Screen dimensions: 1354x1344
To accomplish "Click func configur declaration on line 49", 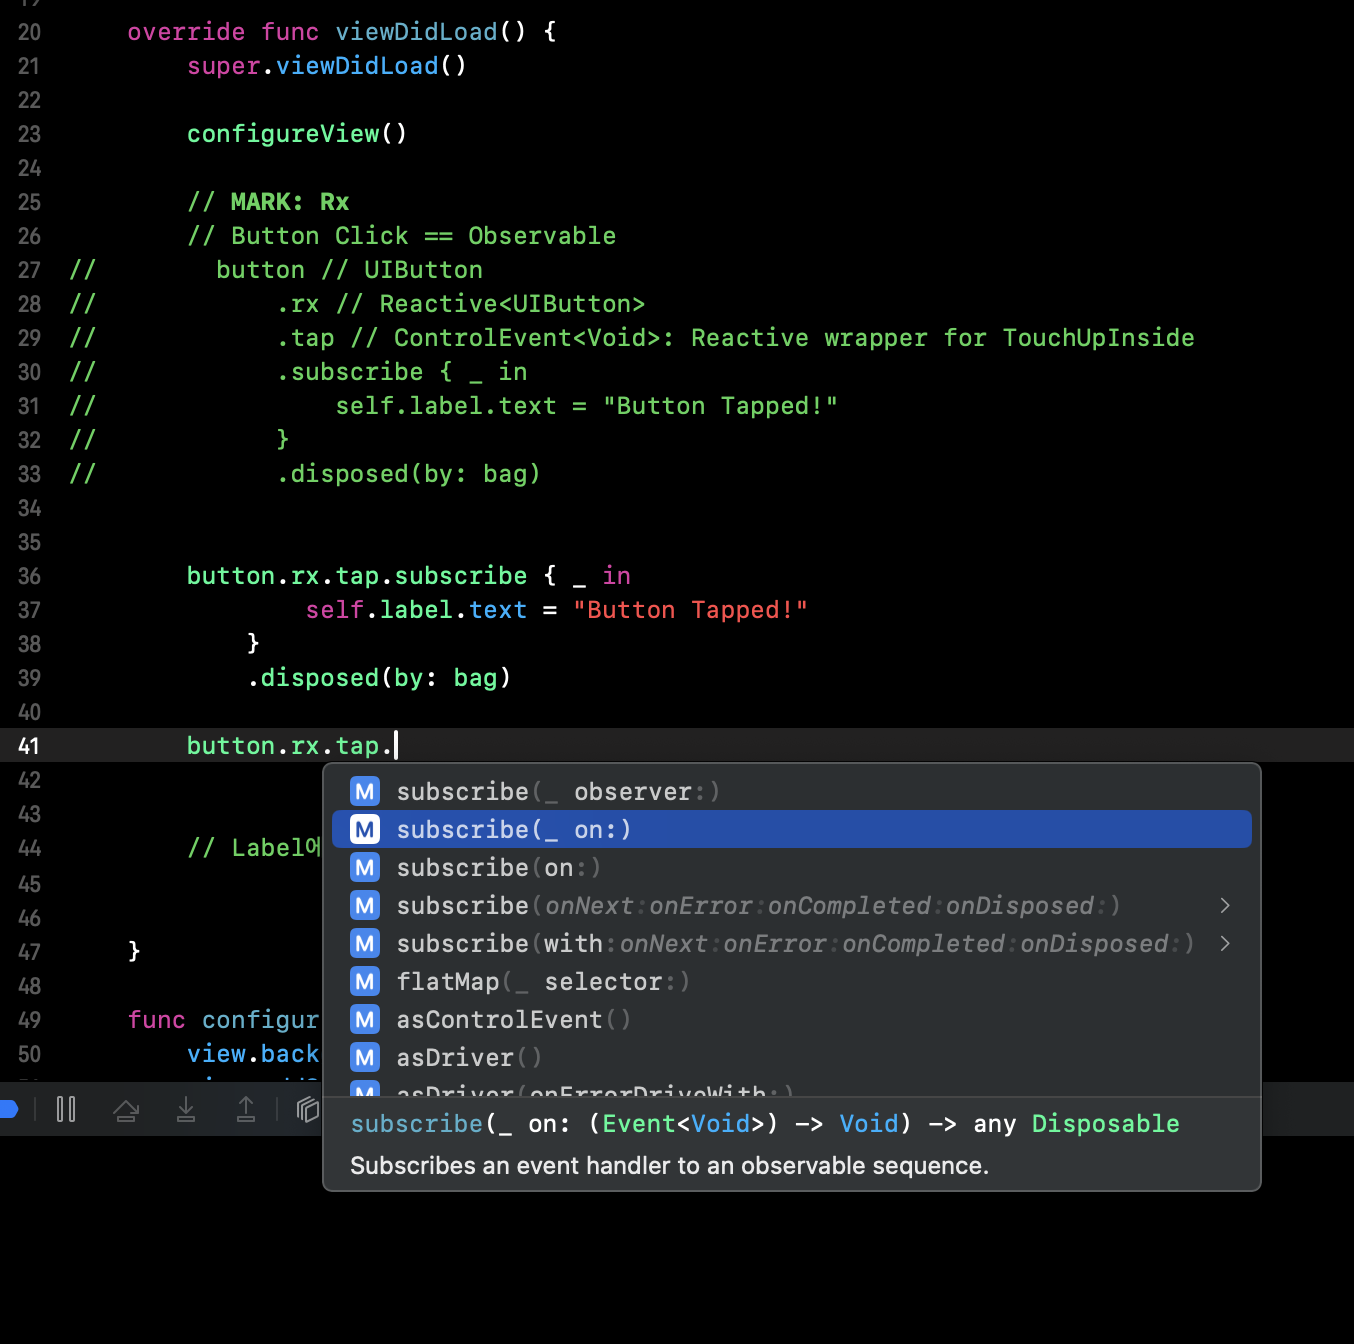I will (x=223, y=1020).
